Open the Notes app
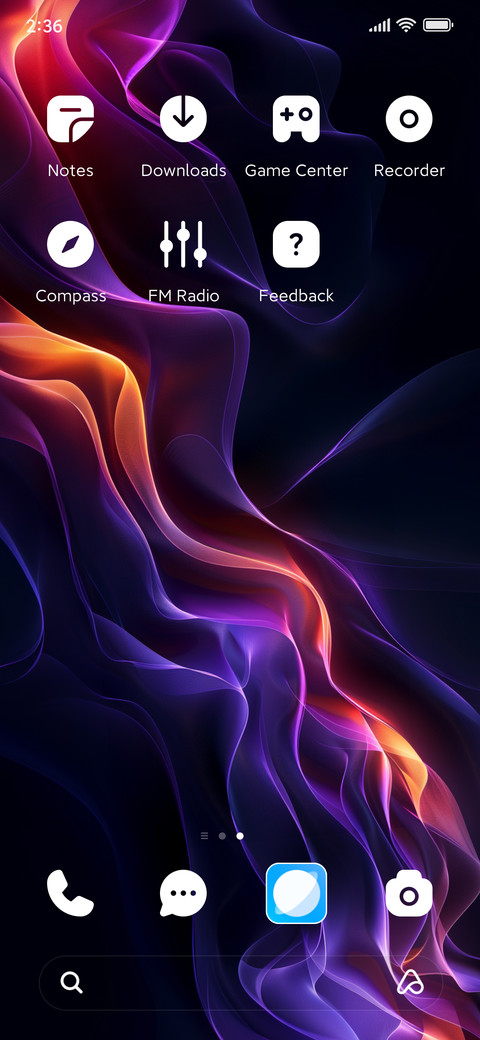This screenshot has height=1040, width=480. coord(70,119)
